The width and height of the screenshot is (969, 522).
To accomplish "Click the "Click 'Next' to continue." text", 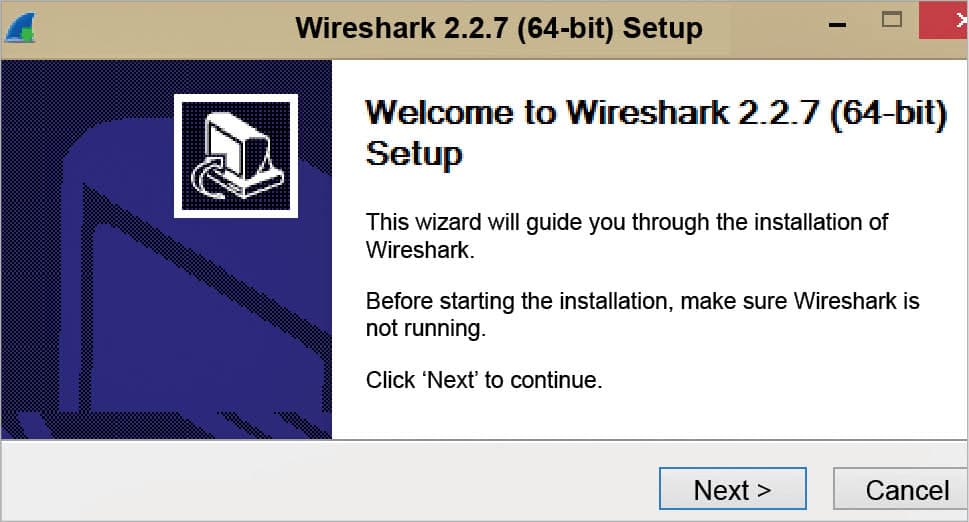I will click(x=484, y=380).
